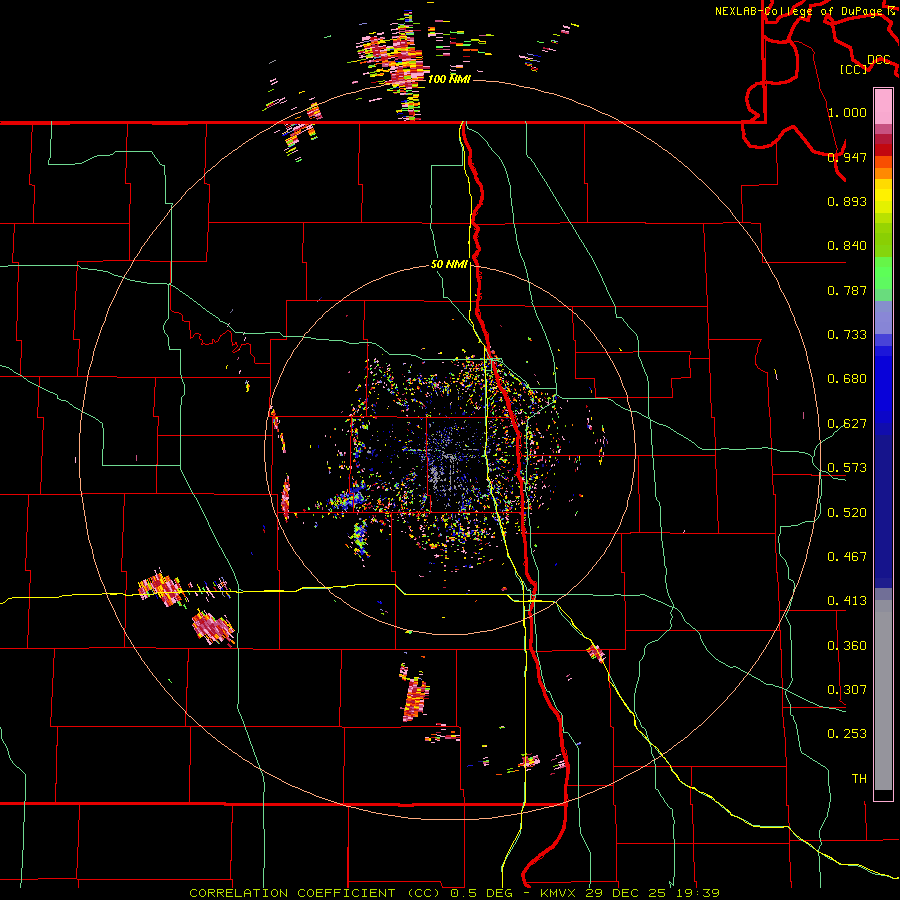Pick the dark red segment of the color bar
The image size is (900, 900).
point(883,149)
